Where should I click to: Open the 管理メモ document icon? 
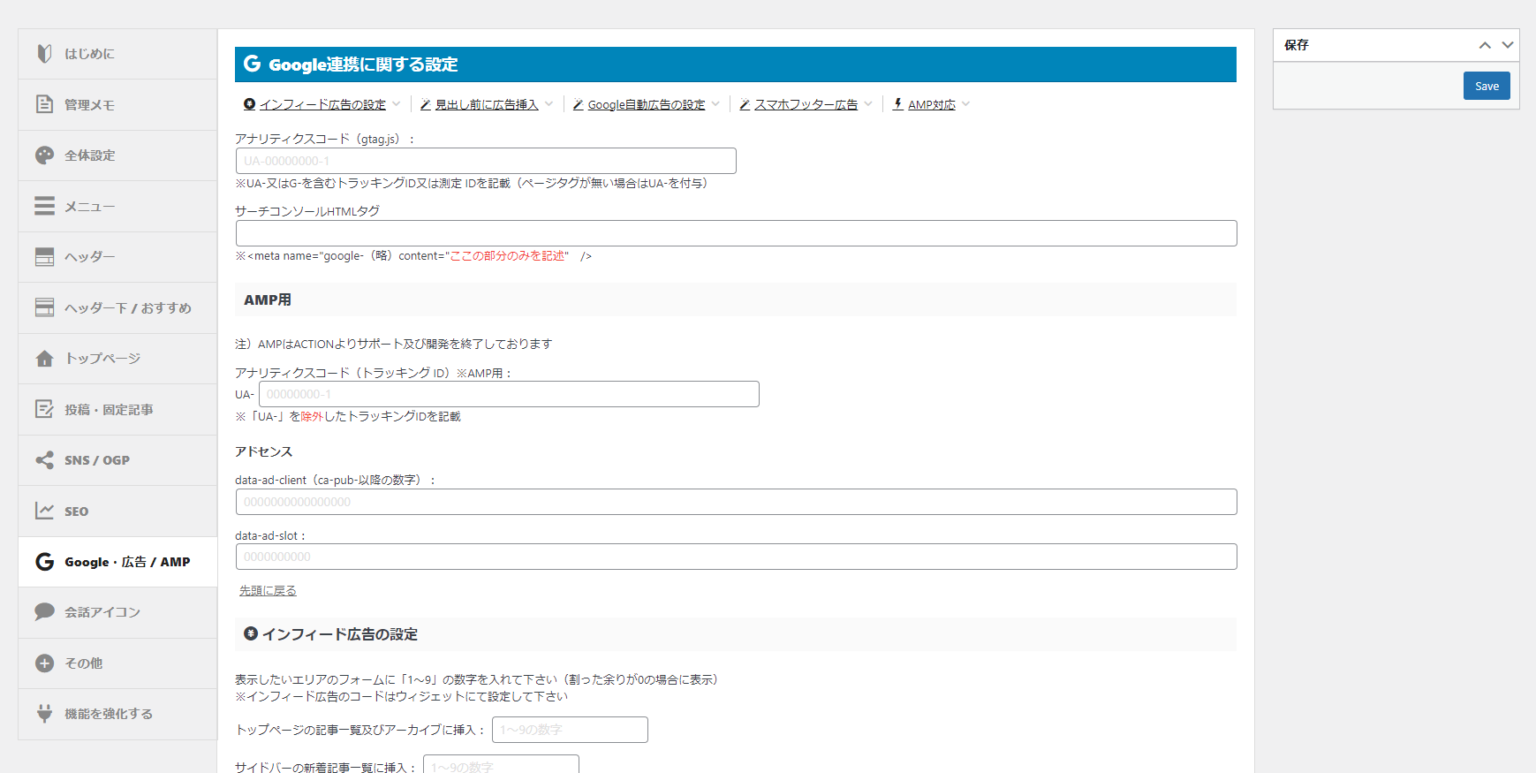coord(44,104)
